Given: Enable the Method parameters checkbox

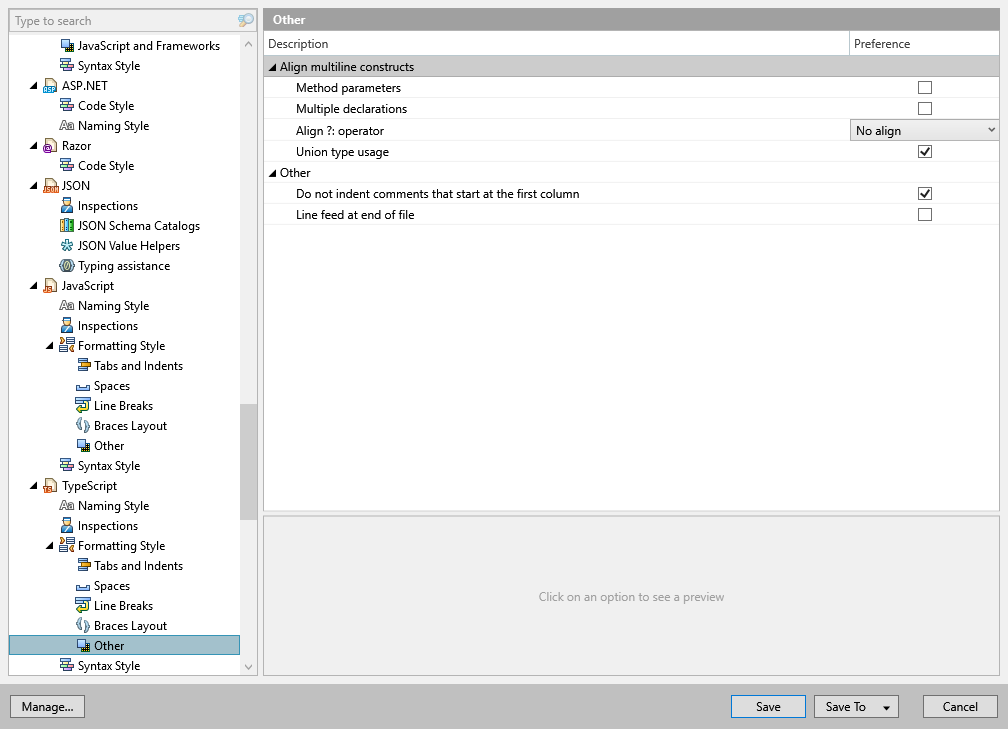Looking at the screenshot, I should pos(925,87).
